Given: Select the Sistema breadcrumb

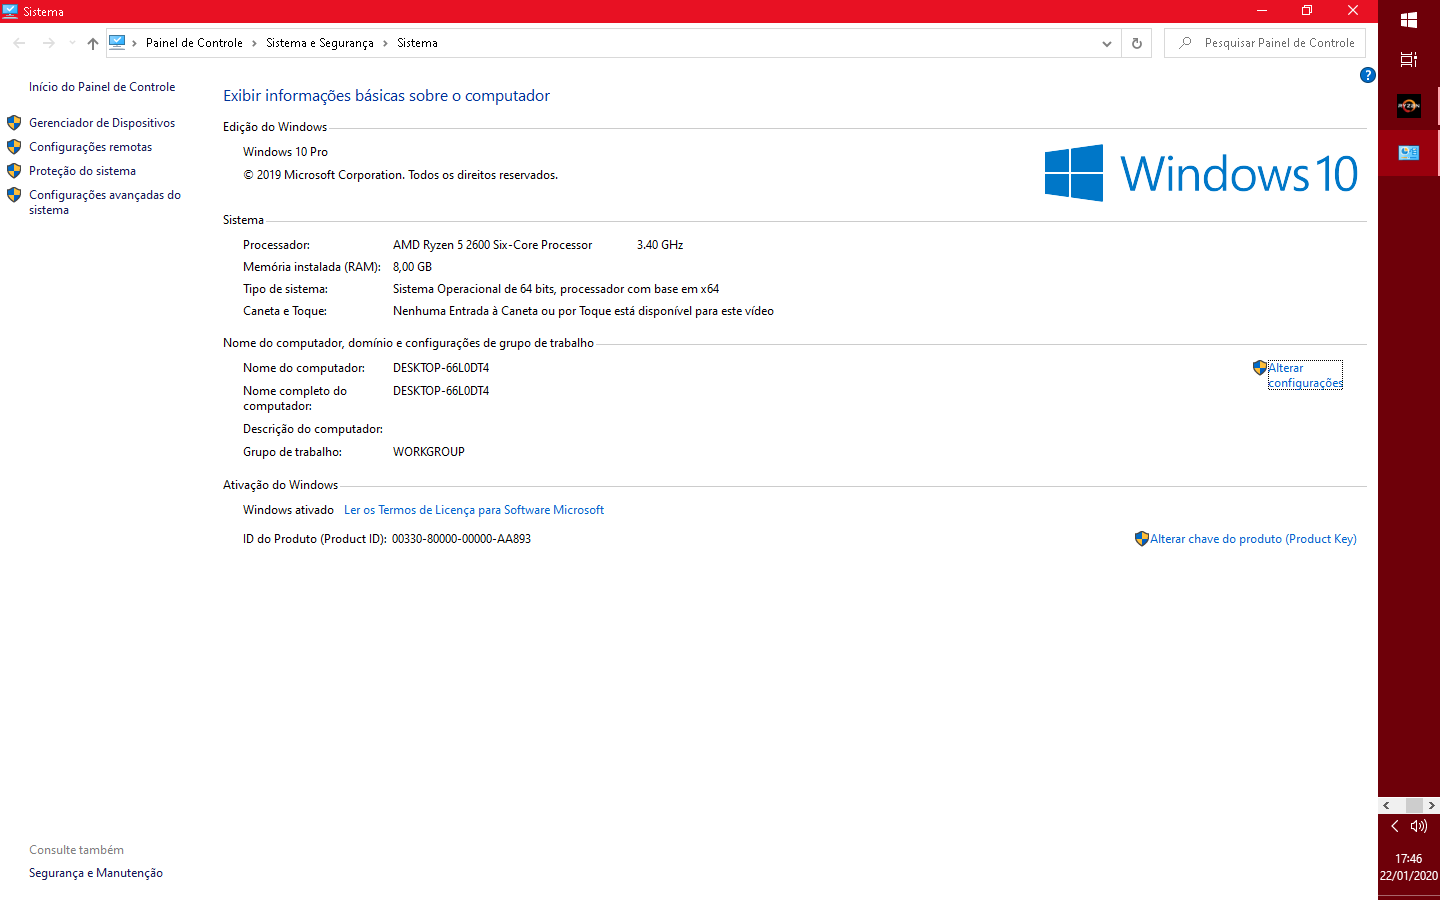Looking at the screenshot, I should 417,43.
